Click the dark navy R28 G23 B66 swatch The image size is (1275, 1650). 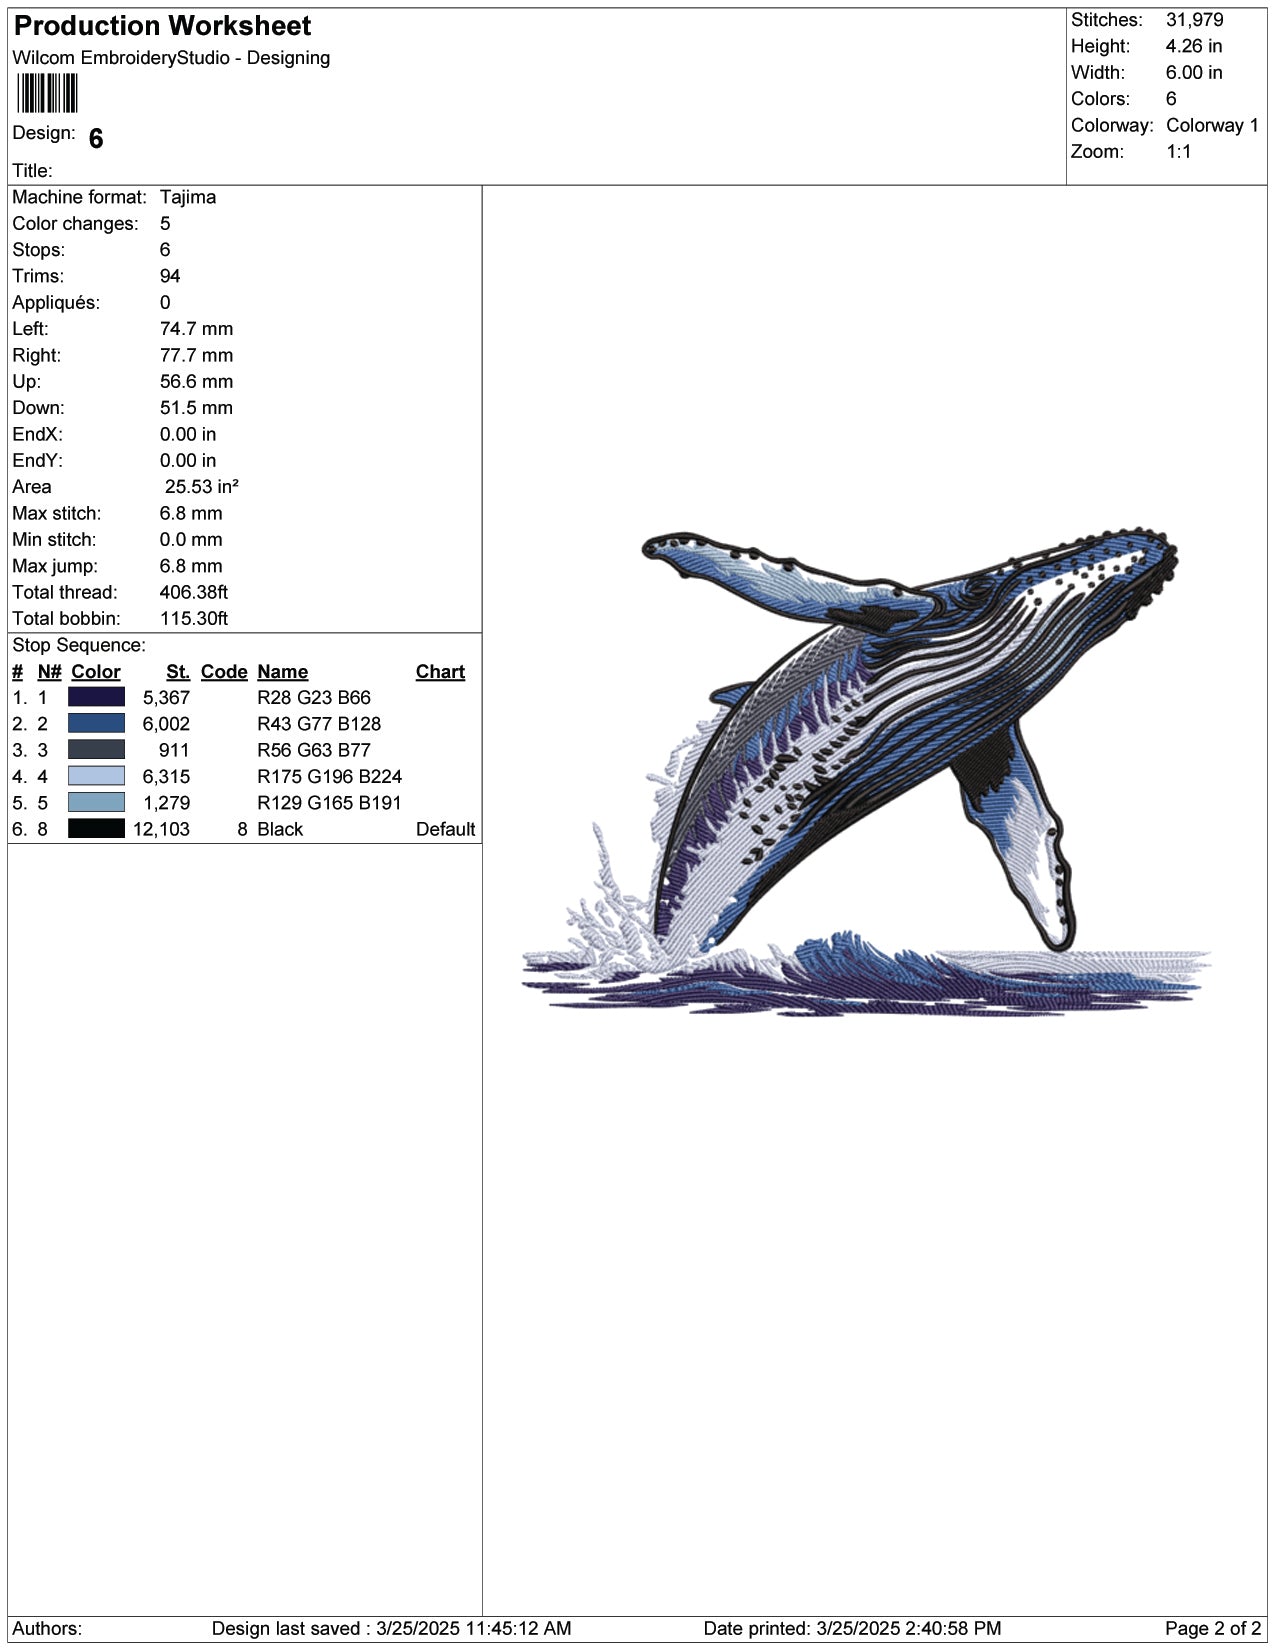[x=96, y=697]
